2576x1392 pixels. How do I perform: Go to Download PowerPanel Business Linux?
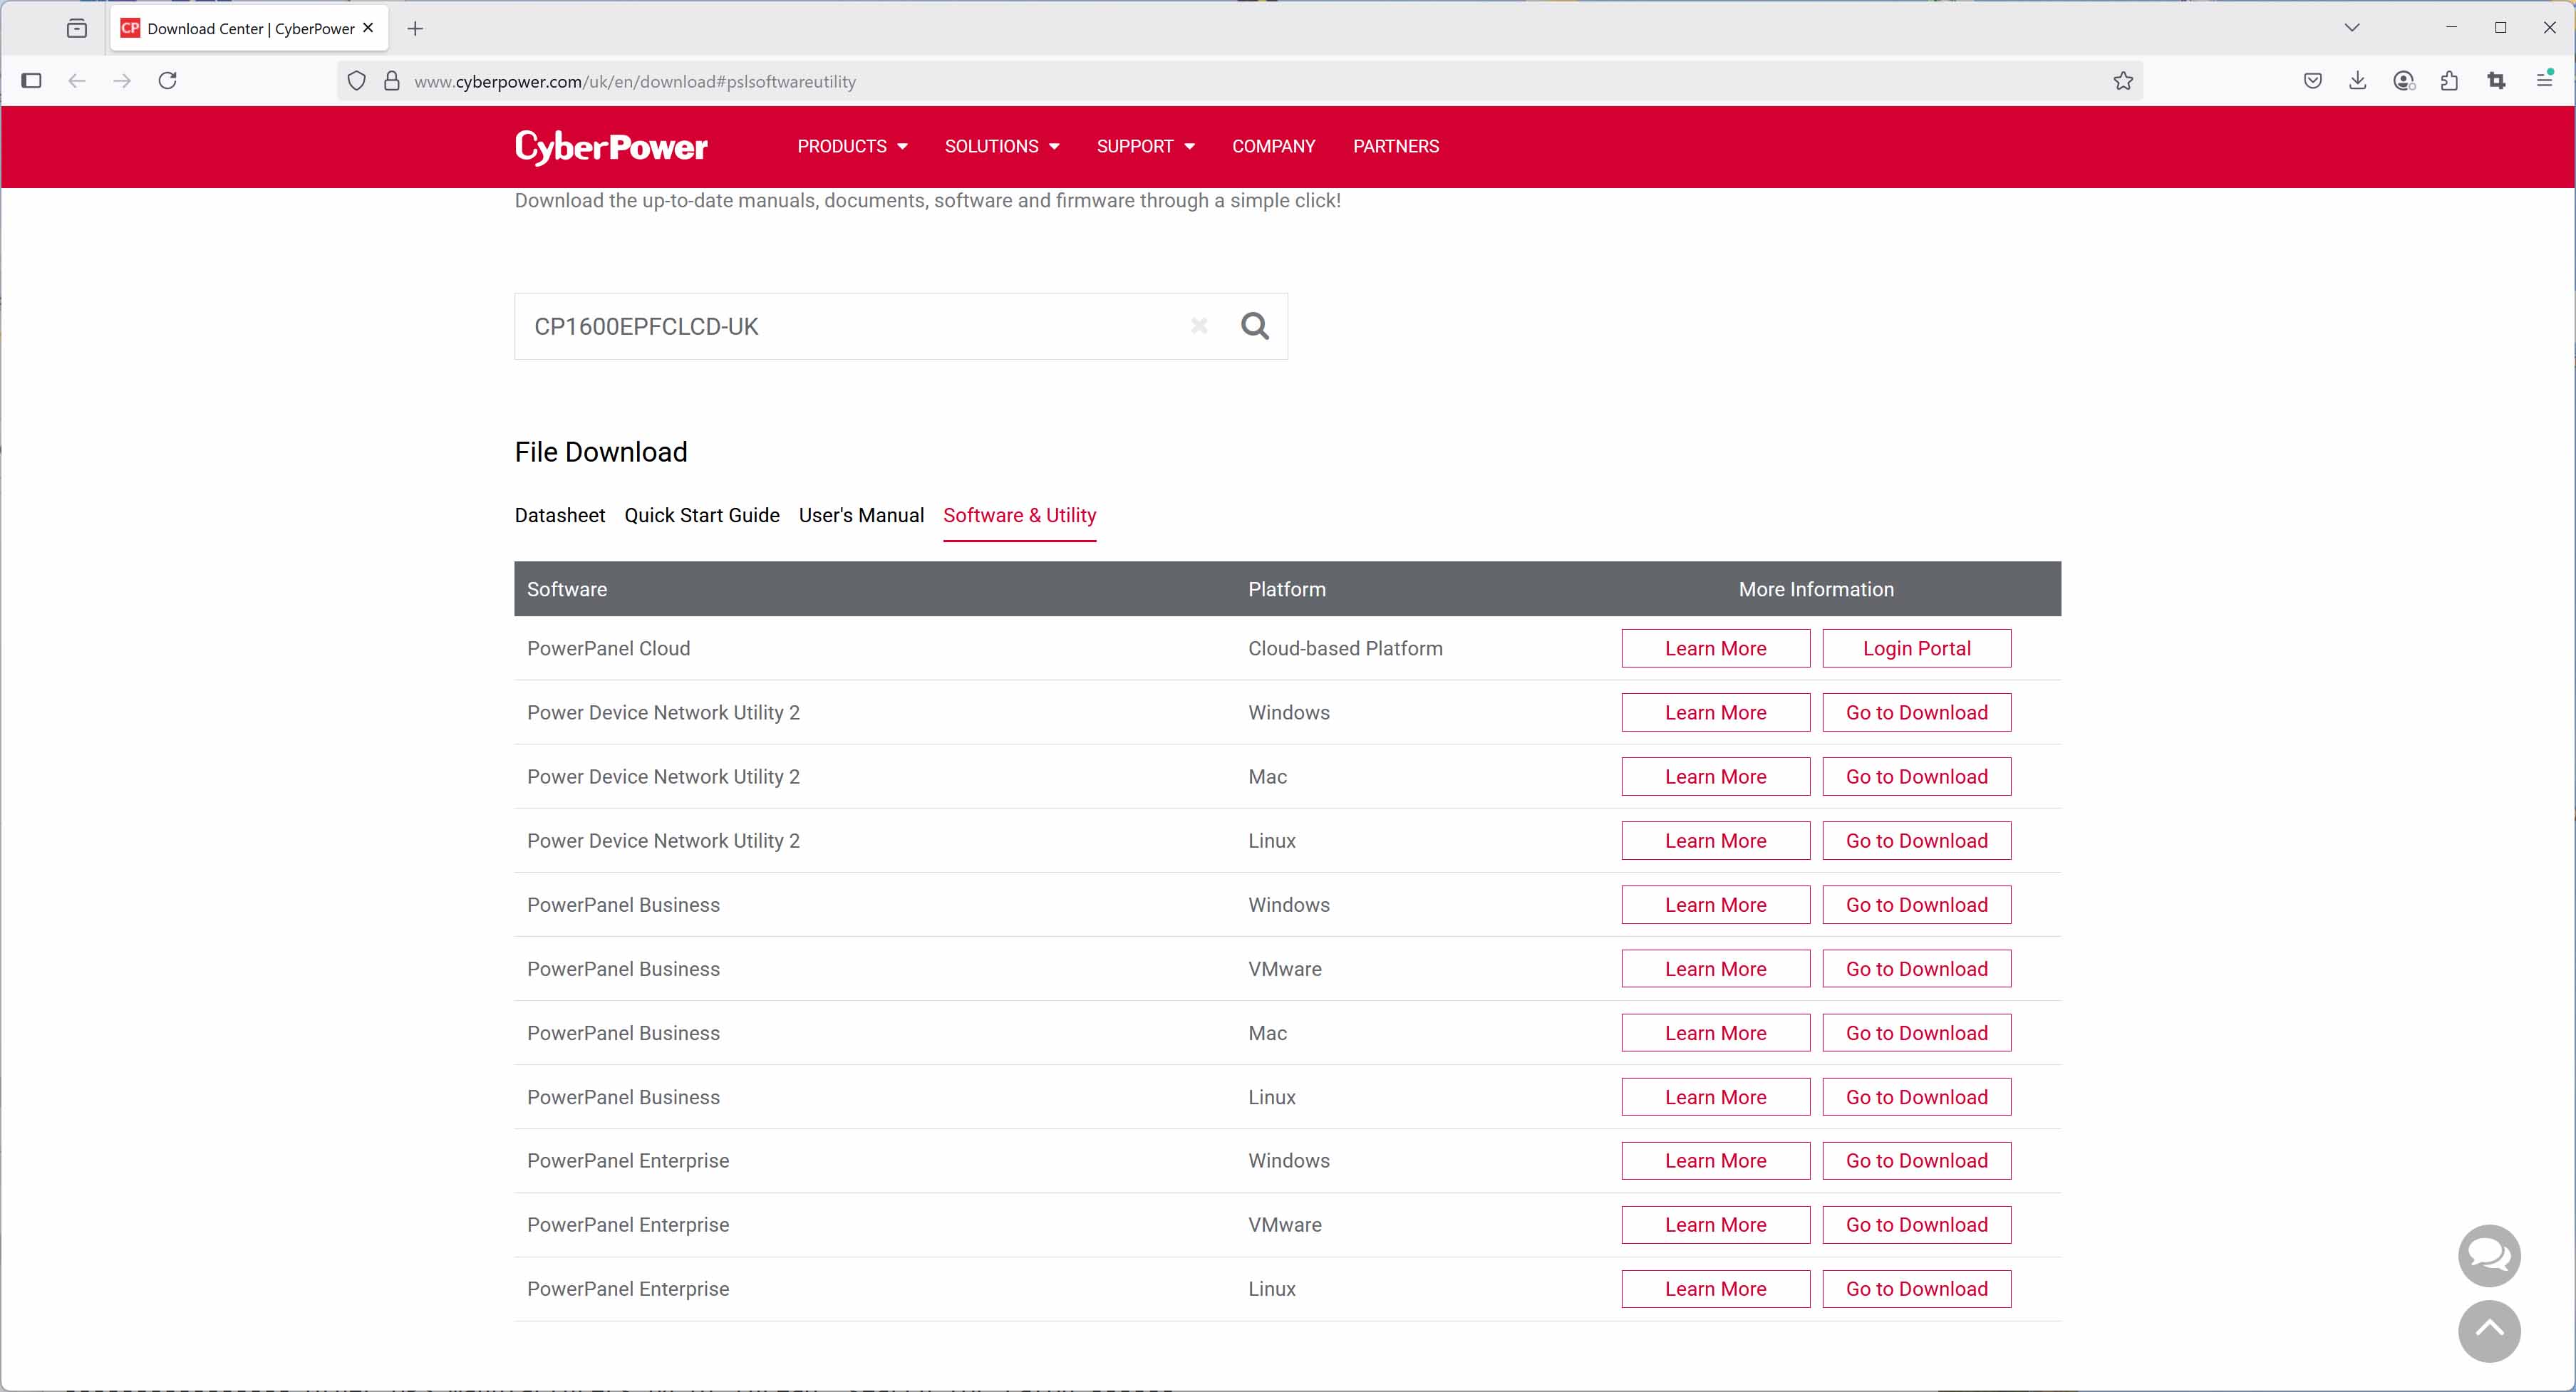[x=1916, y=1096]
